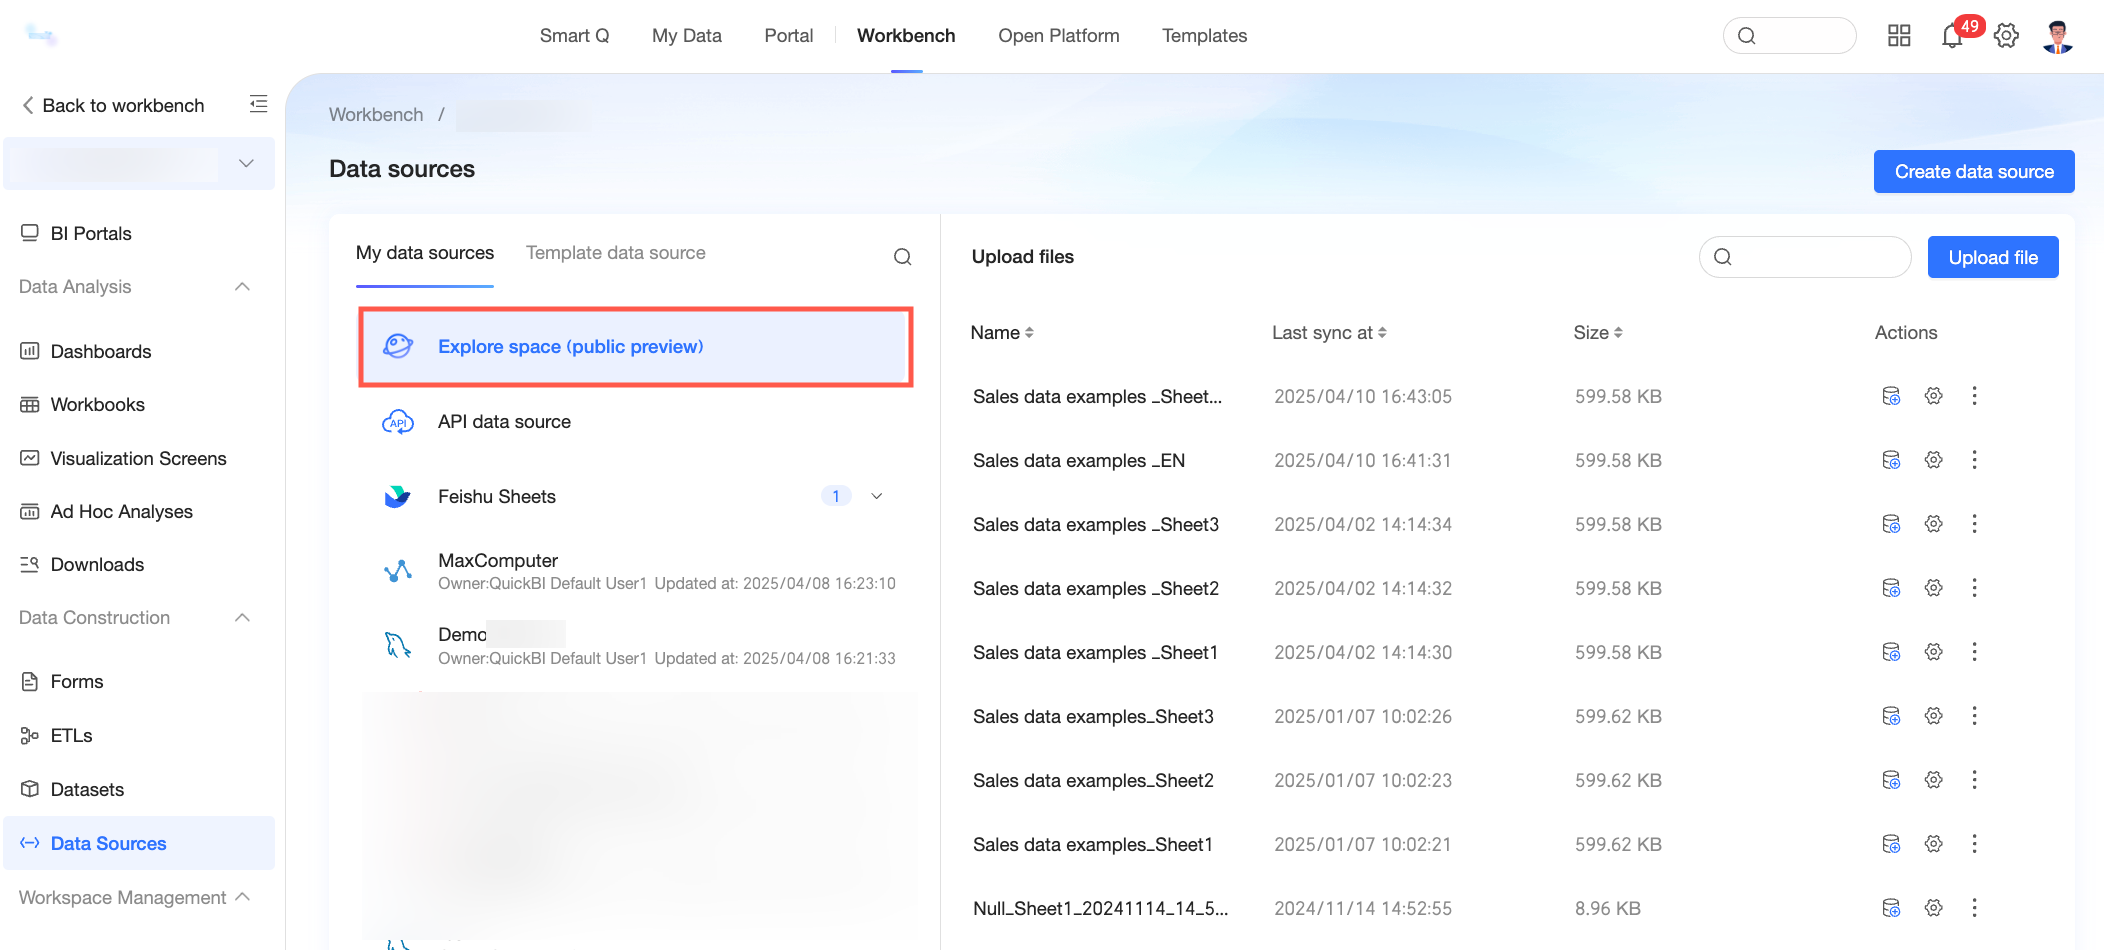Open settings gear for Sales data examples _Sheet3
Screen dimensions: 2104x950
pos(1934,524)
